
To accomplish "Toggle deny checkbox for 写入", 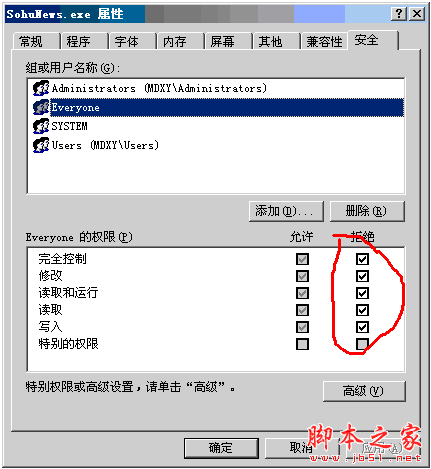I will 362,327.
